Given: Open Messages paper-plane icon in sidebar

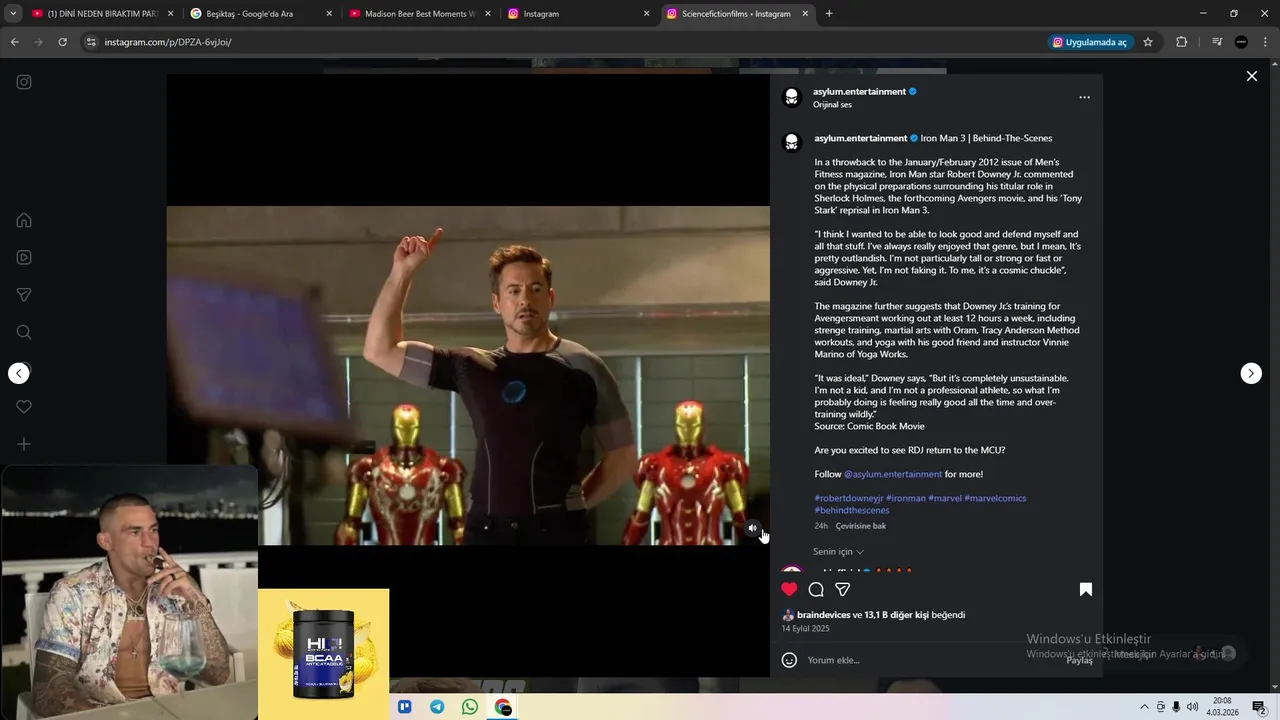Looking at the screenshot, I should 24,295.
